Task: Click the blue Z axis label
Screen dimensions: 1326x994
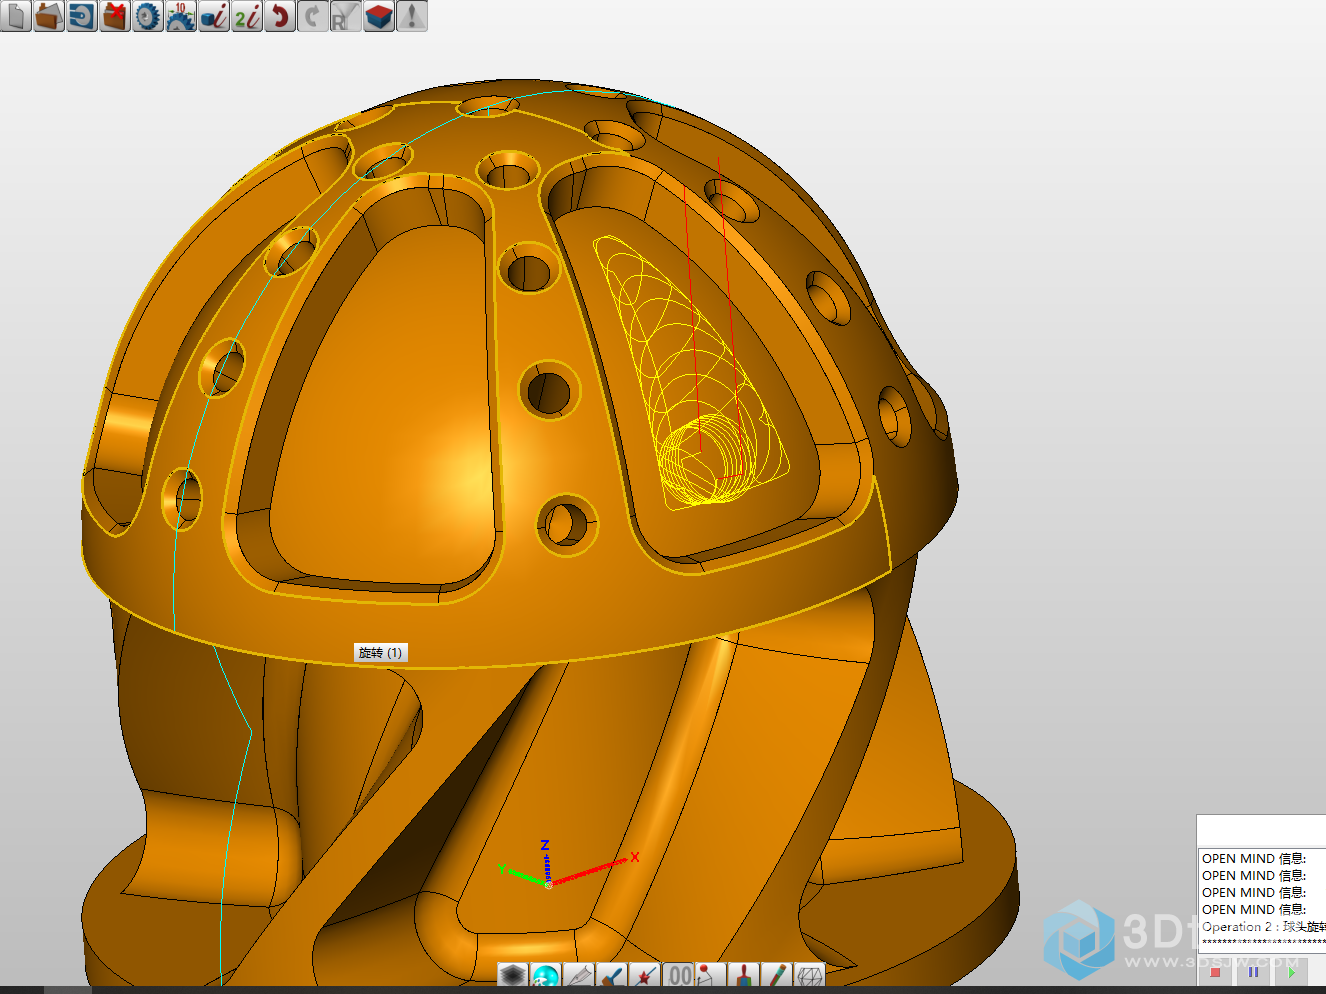Action: (x=545, y=845)
